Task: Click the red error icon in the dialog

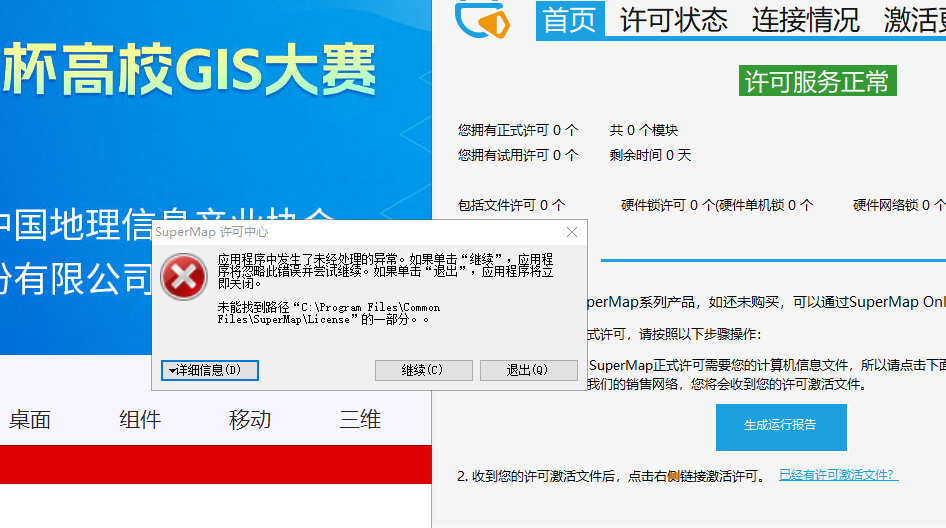Action: click(184, 277)
